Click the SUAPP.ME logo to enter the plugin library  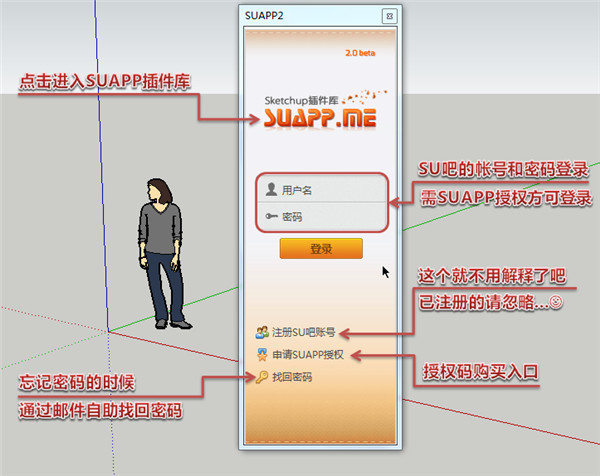click(x=320, y=118)
